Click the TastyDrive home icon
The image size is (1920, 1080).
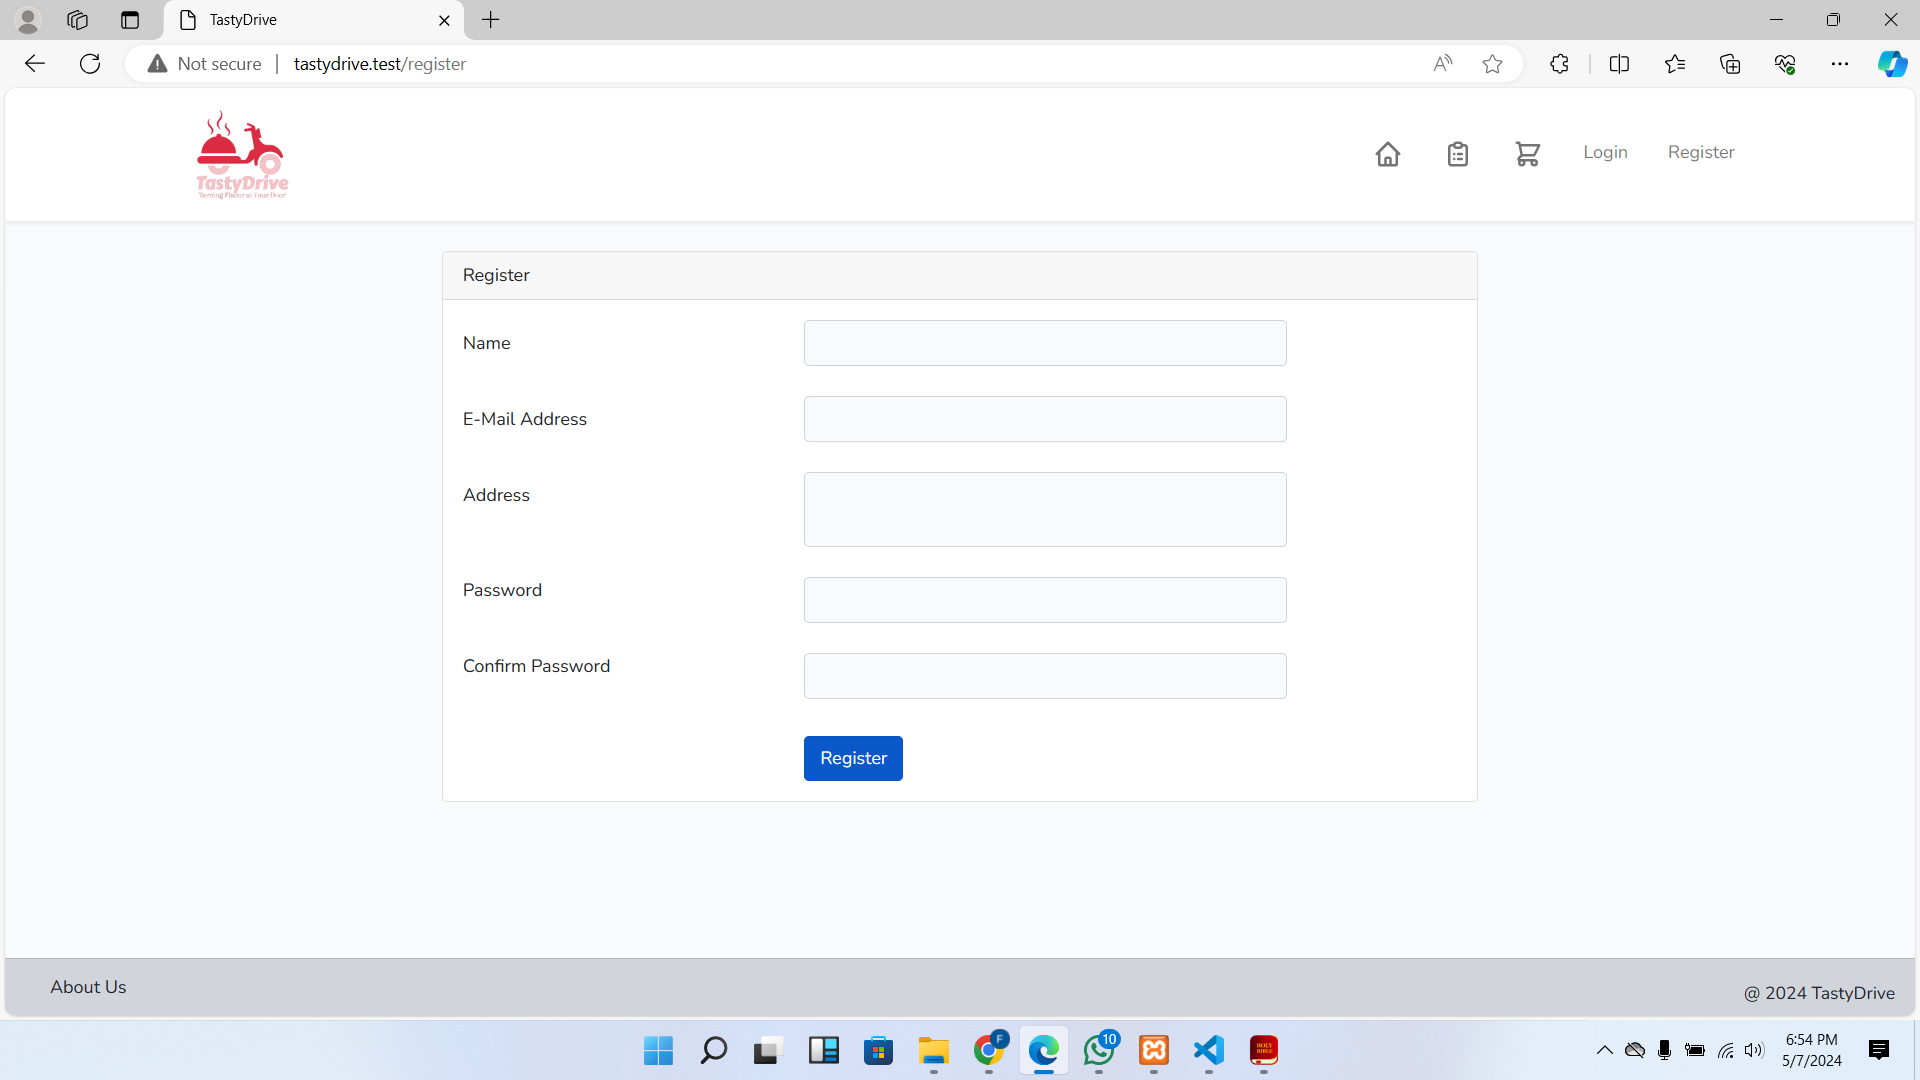[1387, 154]
